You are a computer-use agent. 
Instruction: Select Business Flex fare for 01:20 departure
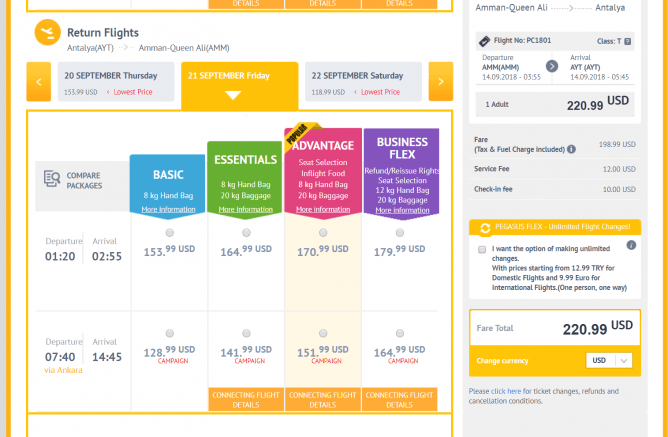[x=401, y=234]
